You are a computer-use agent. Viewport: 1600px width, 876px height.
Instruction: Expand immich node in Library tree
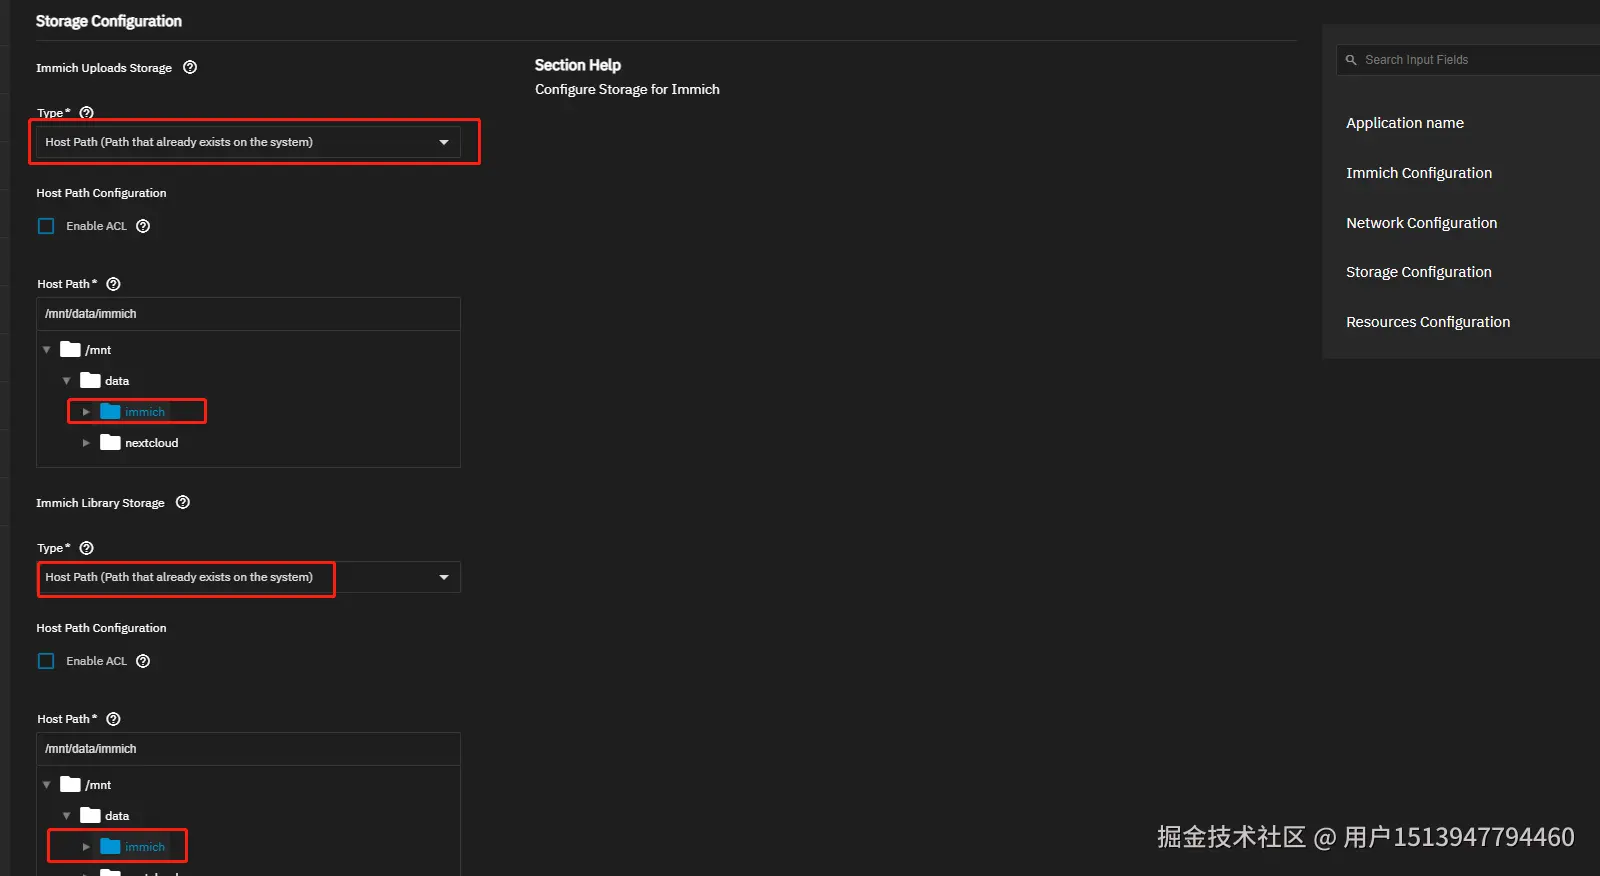pyautogui.click(x=86, y=847)
